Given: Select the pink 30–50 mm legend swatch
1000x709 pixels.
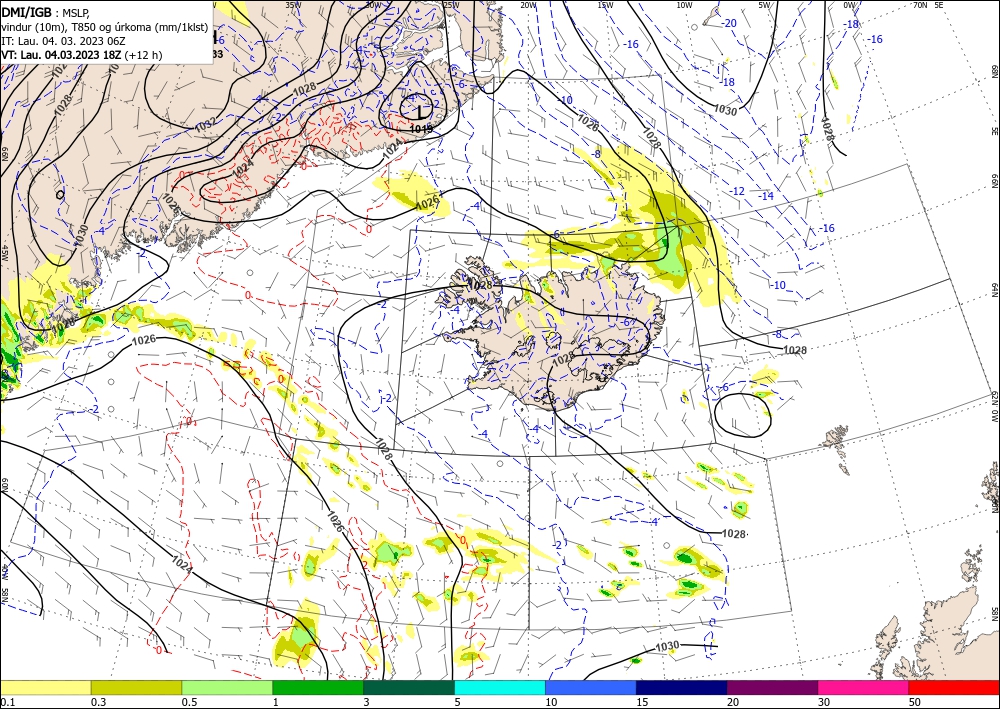Looking at the screenshot, I should tap(864, 687).
